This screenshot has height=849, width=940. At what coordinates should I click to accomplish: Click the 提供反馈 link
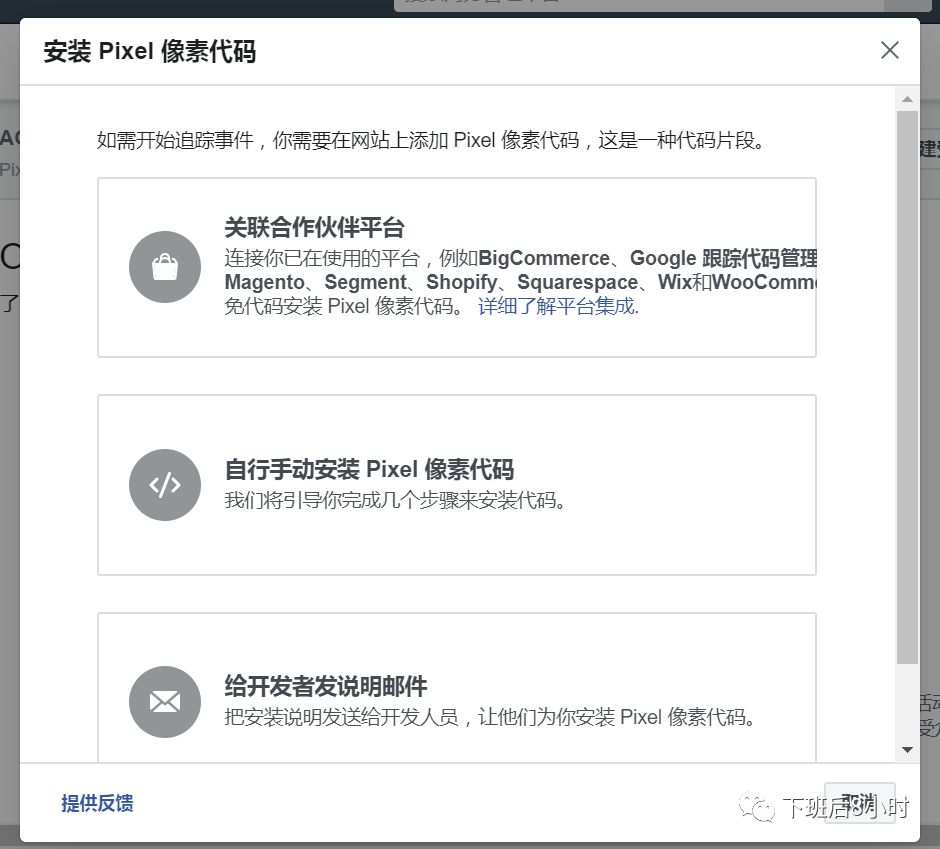pos(97,803)
